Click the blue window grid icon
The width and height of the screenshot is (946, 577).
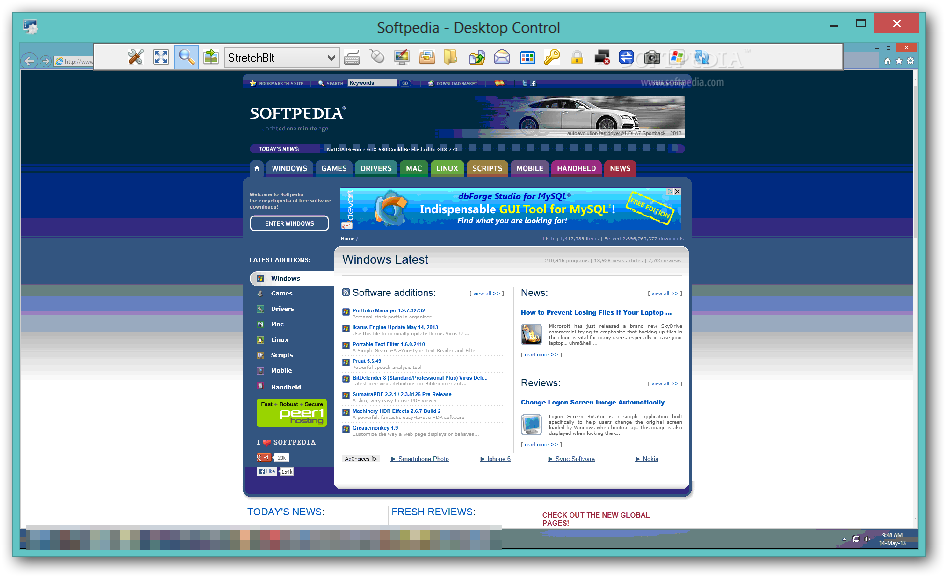(527, 57)
